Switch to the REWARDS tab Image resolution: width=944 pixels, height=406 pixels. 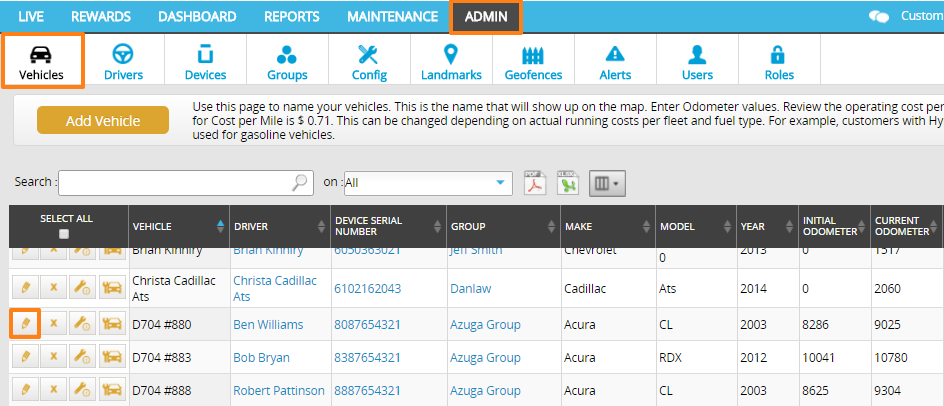(x=101, y=16)
